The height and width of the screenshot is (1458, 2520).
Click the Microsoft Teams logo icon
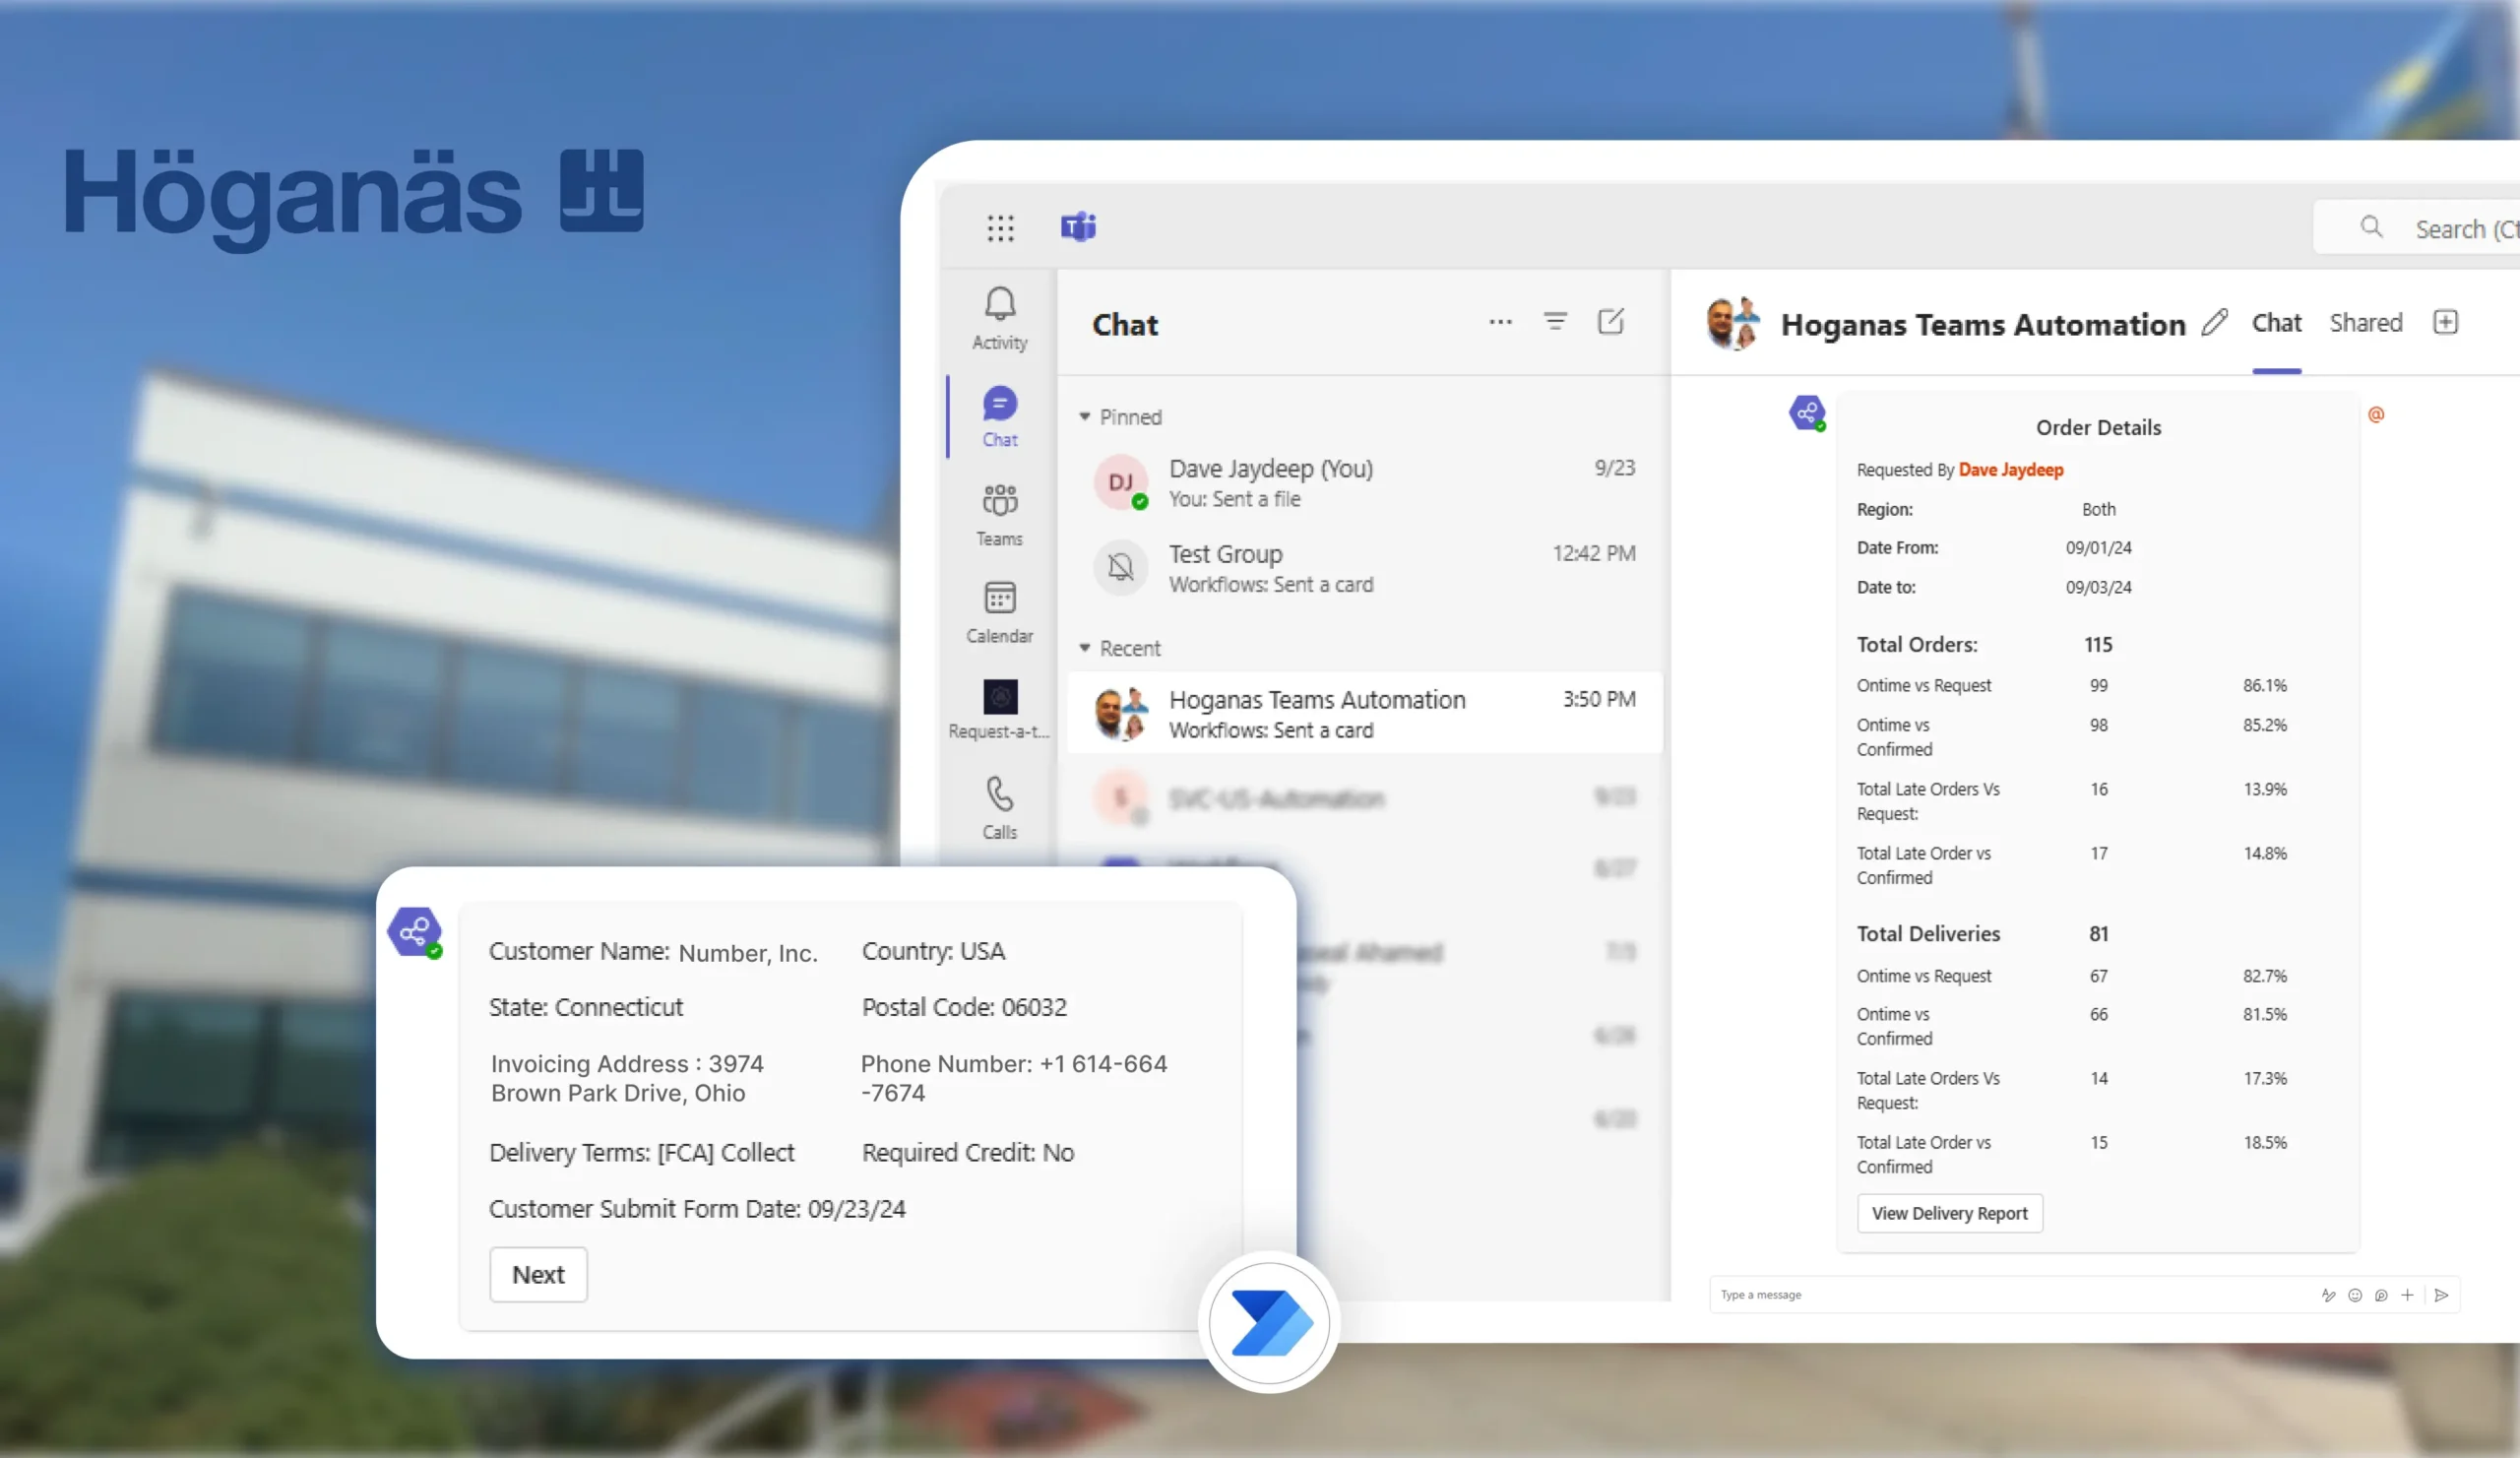[1078, 227]
